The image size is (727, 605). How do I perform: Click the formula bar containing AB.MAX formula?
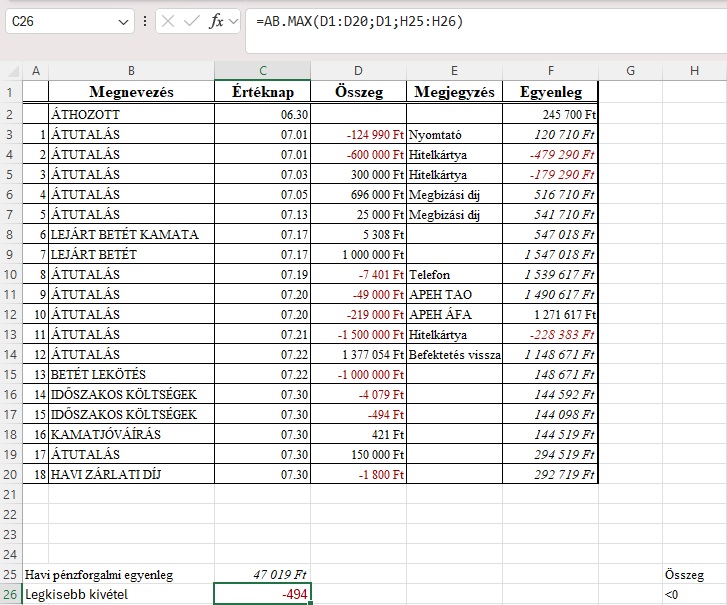pyautogui.click(x=480, y=21)
